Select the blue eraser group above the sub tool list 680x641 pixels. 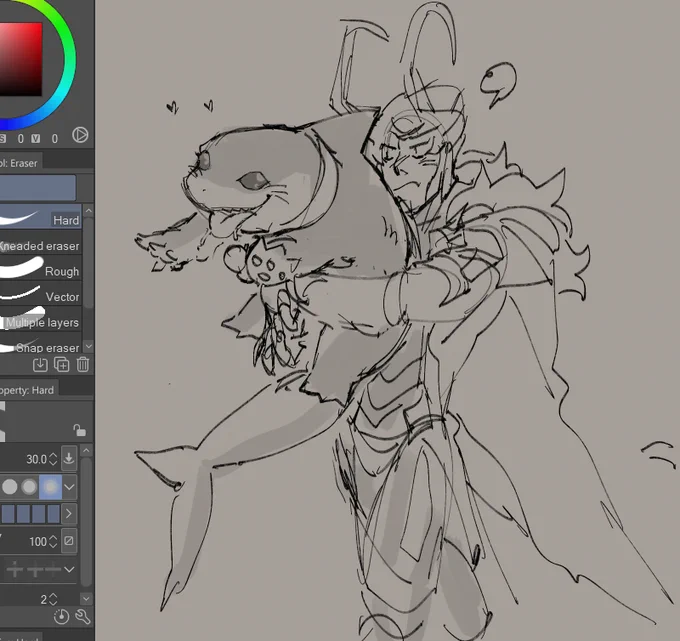[38, 187]
